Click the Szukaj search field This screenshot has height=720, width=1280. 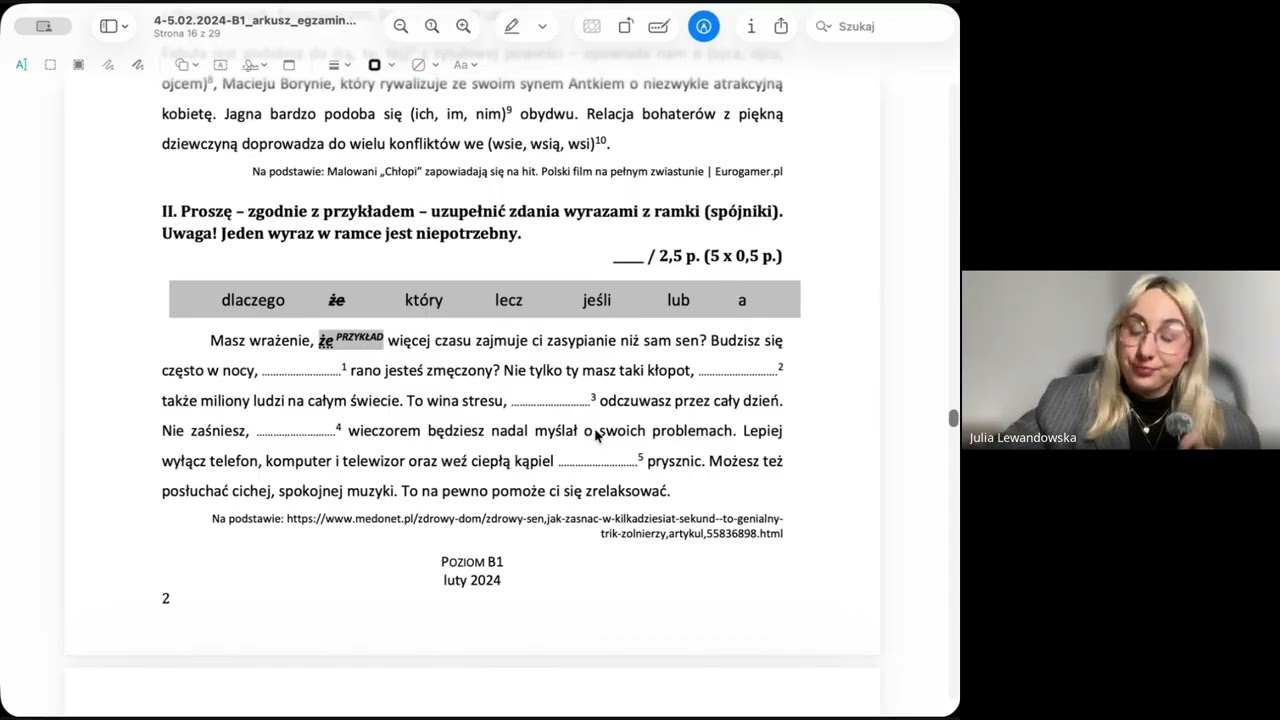[880, 27]
